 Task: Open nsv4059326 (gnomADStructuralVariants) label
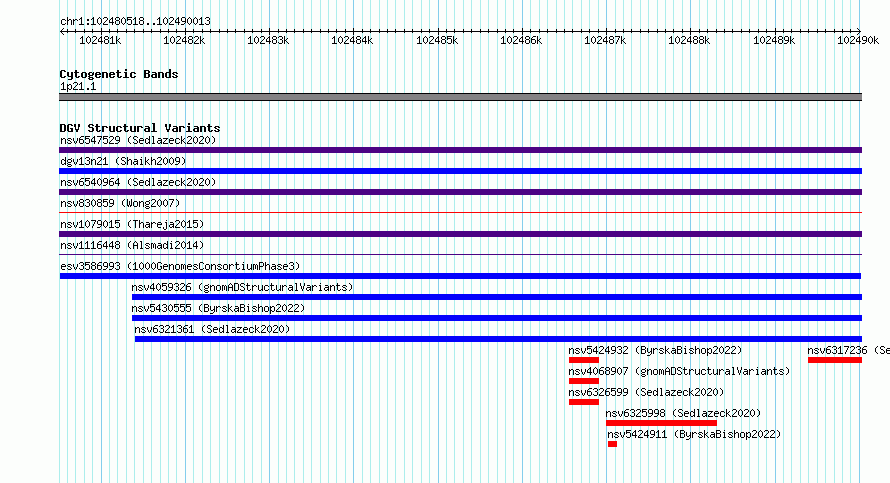242,287
